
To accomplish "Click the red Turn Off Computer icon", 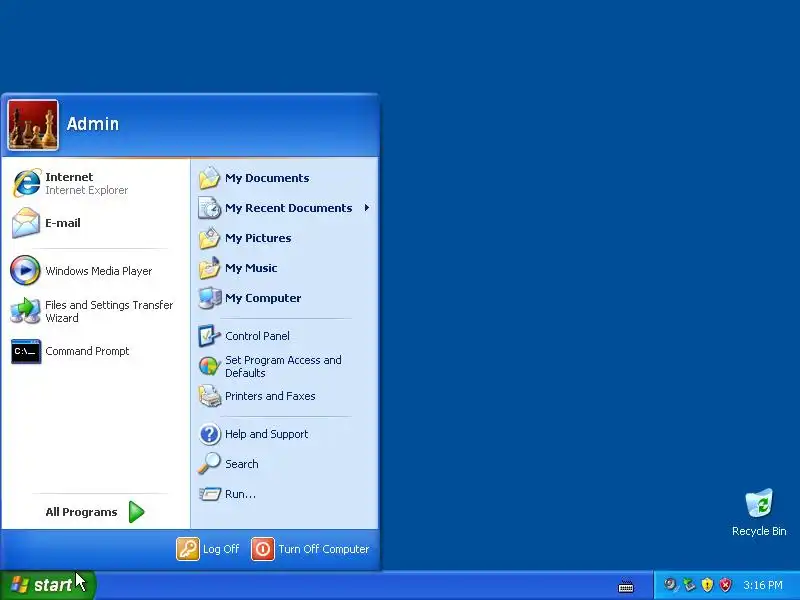I will 263,549.
